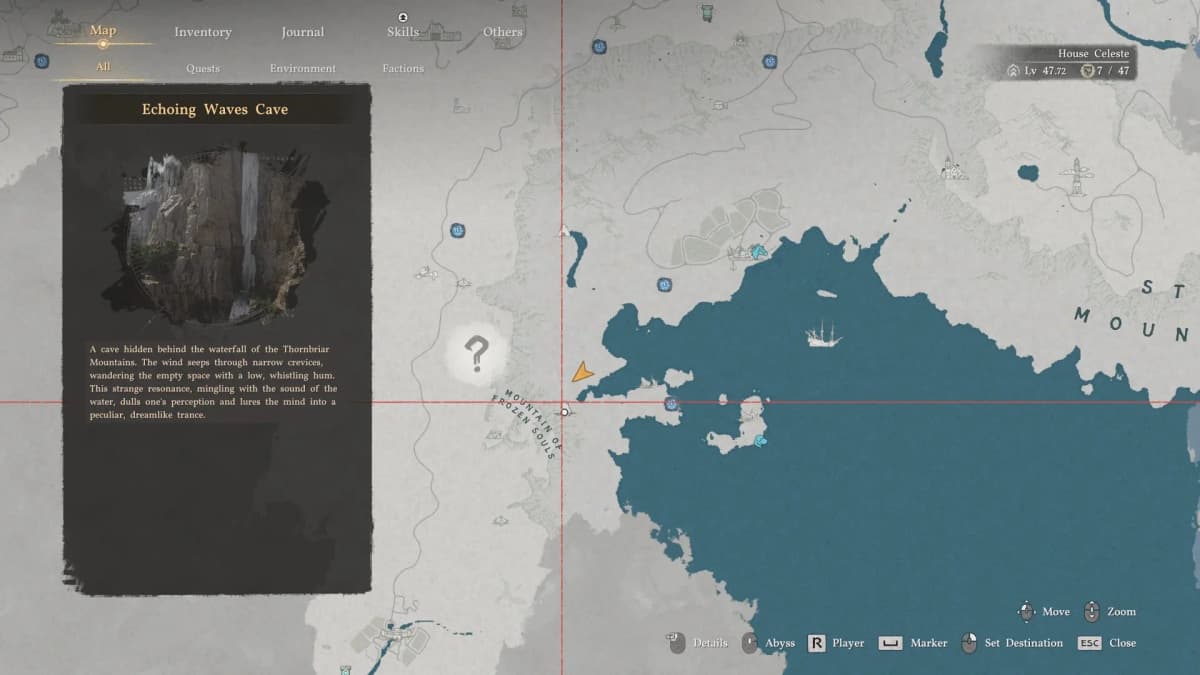Image resolution: width=1200 pixels, height=675 pixels.
Task: Click the castle icon left of the lighthouse
Action: tap(954, 170)
